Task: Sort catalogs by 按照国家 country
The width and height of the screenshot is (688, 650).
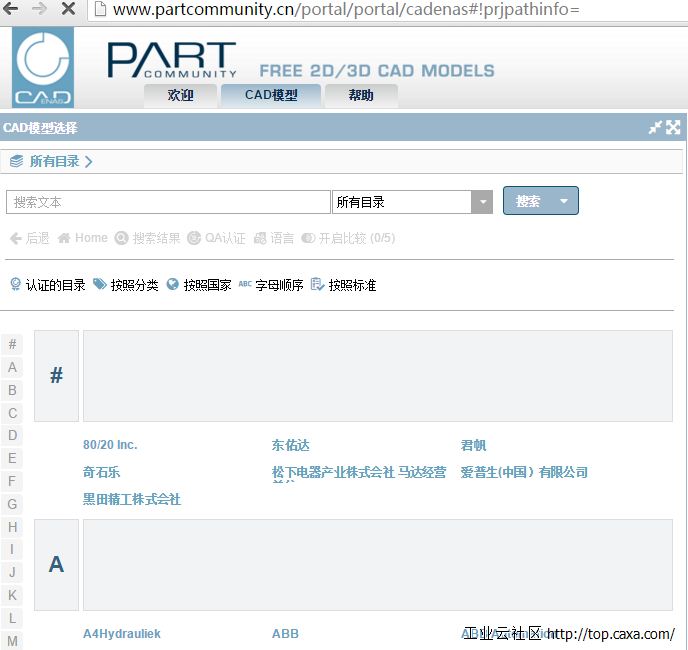Action: coord(199,285)
